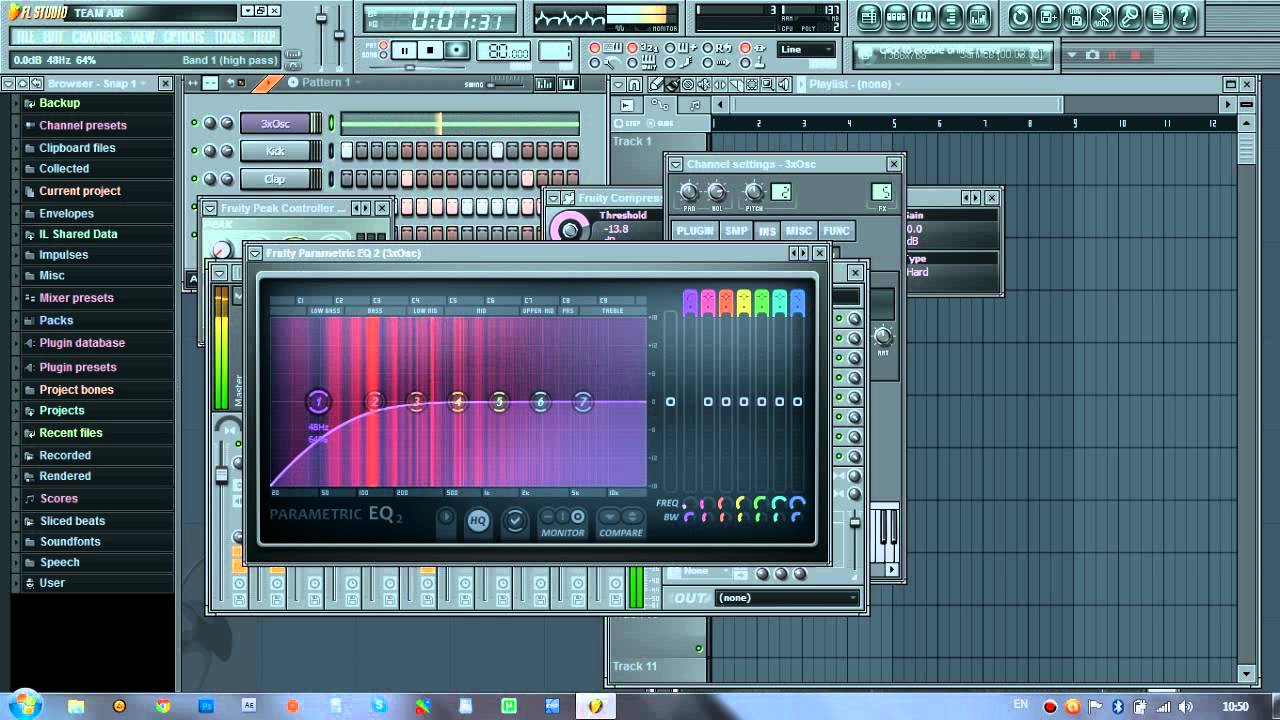Open Chrome from the Windows taskbar
Viewport: 1280px width, 720px height.
tap(163, 706)
